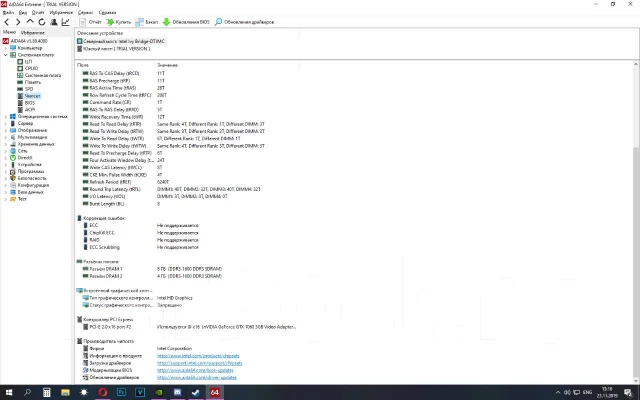Open the Сервис menu
Viewport: 640px width, 400px height.
click(x=85, y=13)
